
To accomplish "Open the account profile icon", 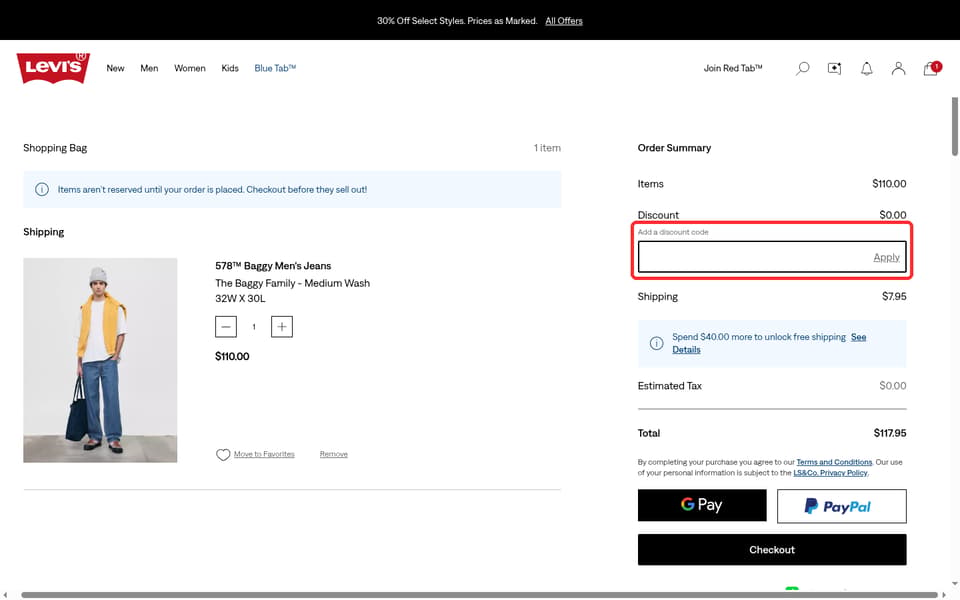I will tap(898, 69).
